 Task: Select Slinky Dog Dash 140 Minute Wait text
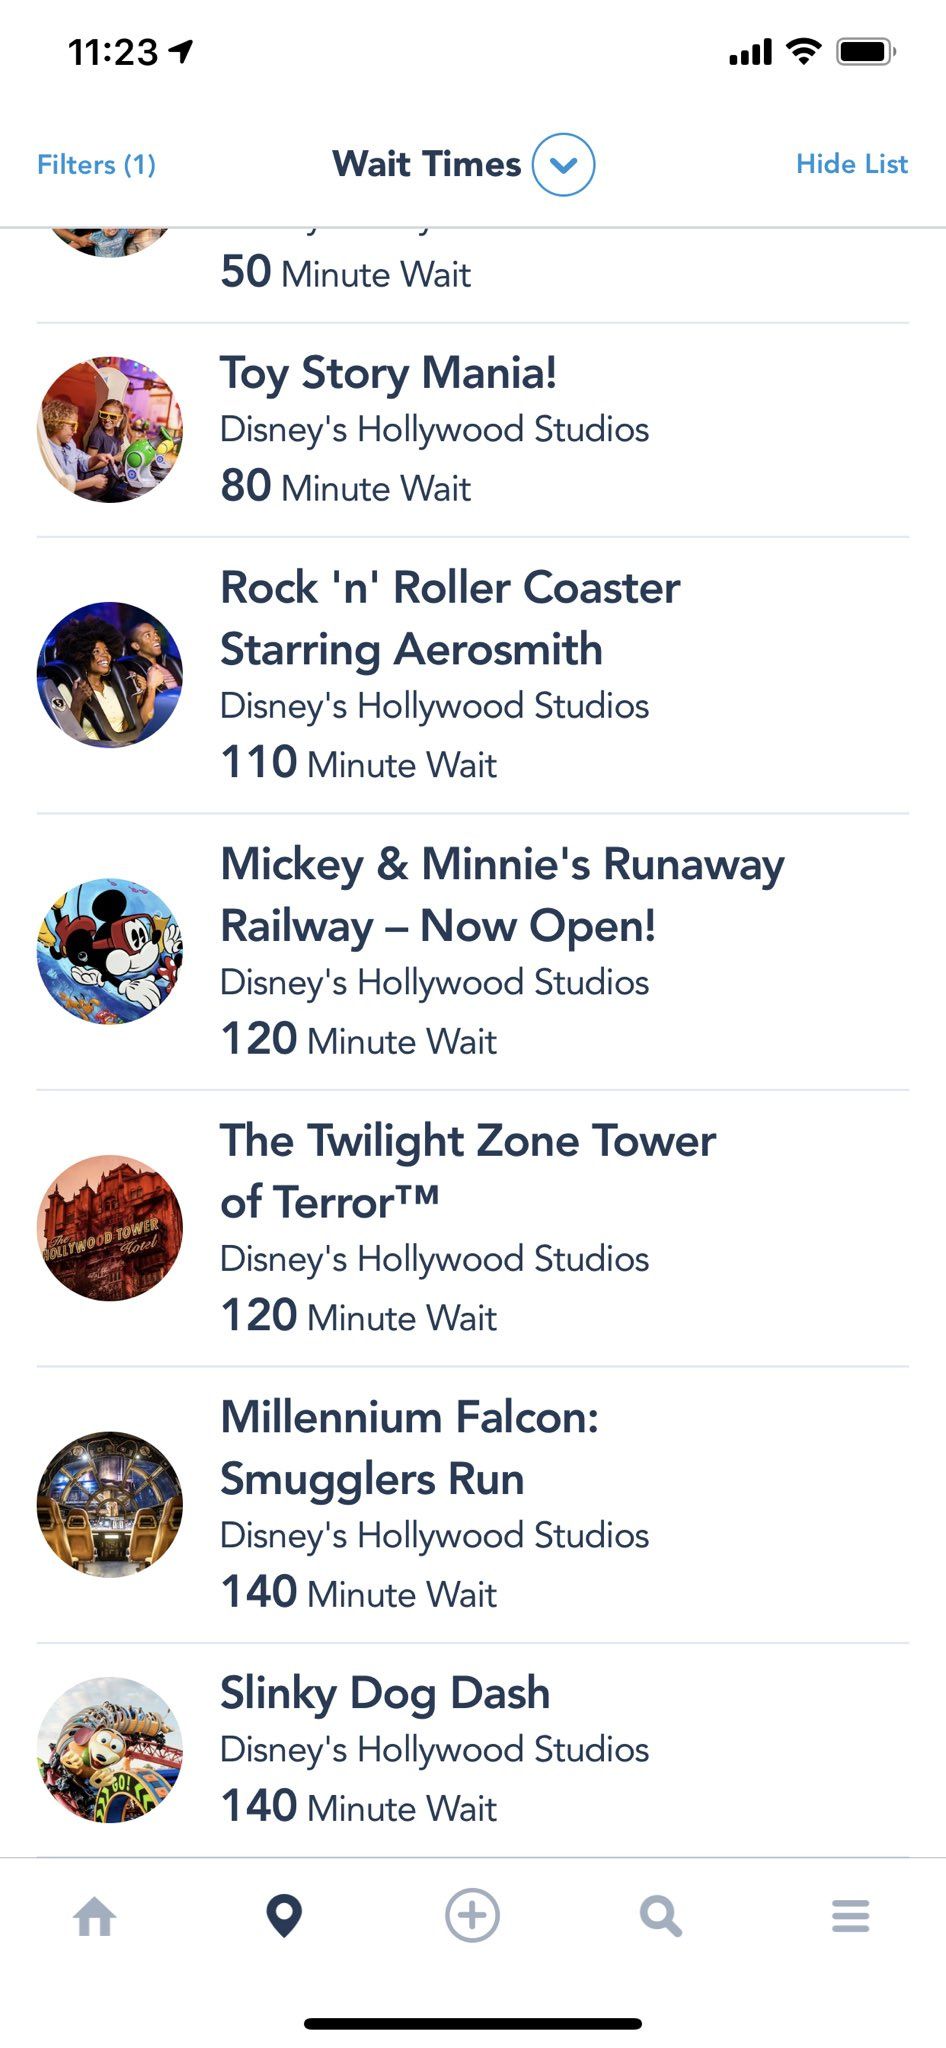[358, 1807]
